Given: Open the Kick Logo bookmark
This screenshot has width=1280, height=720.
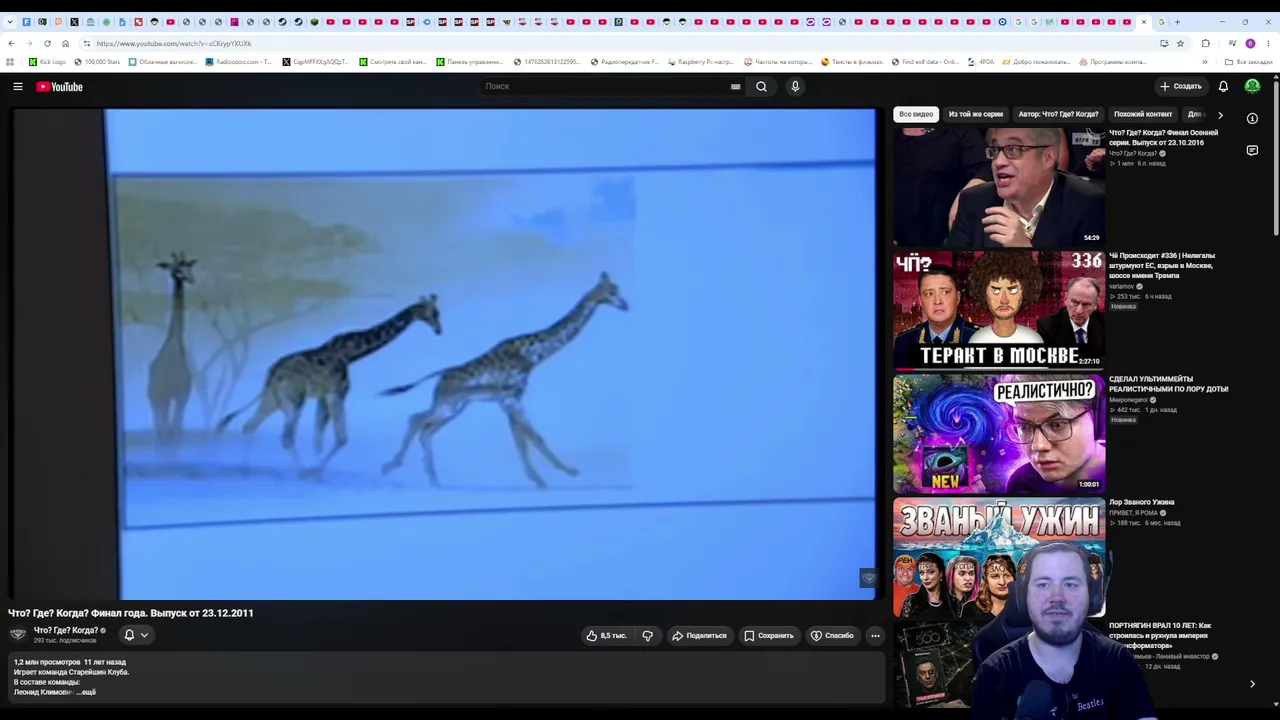Looking at the screenshot, I should [47, 62].
